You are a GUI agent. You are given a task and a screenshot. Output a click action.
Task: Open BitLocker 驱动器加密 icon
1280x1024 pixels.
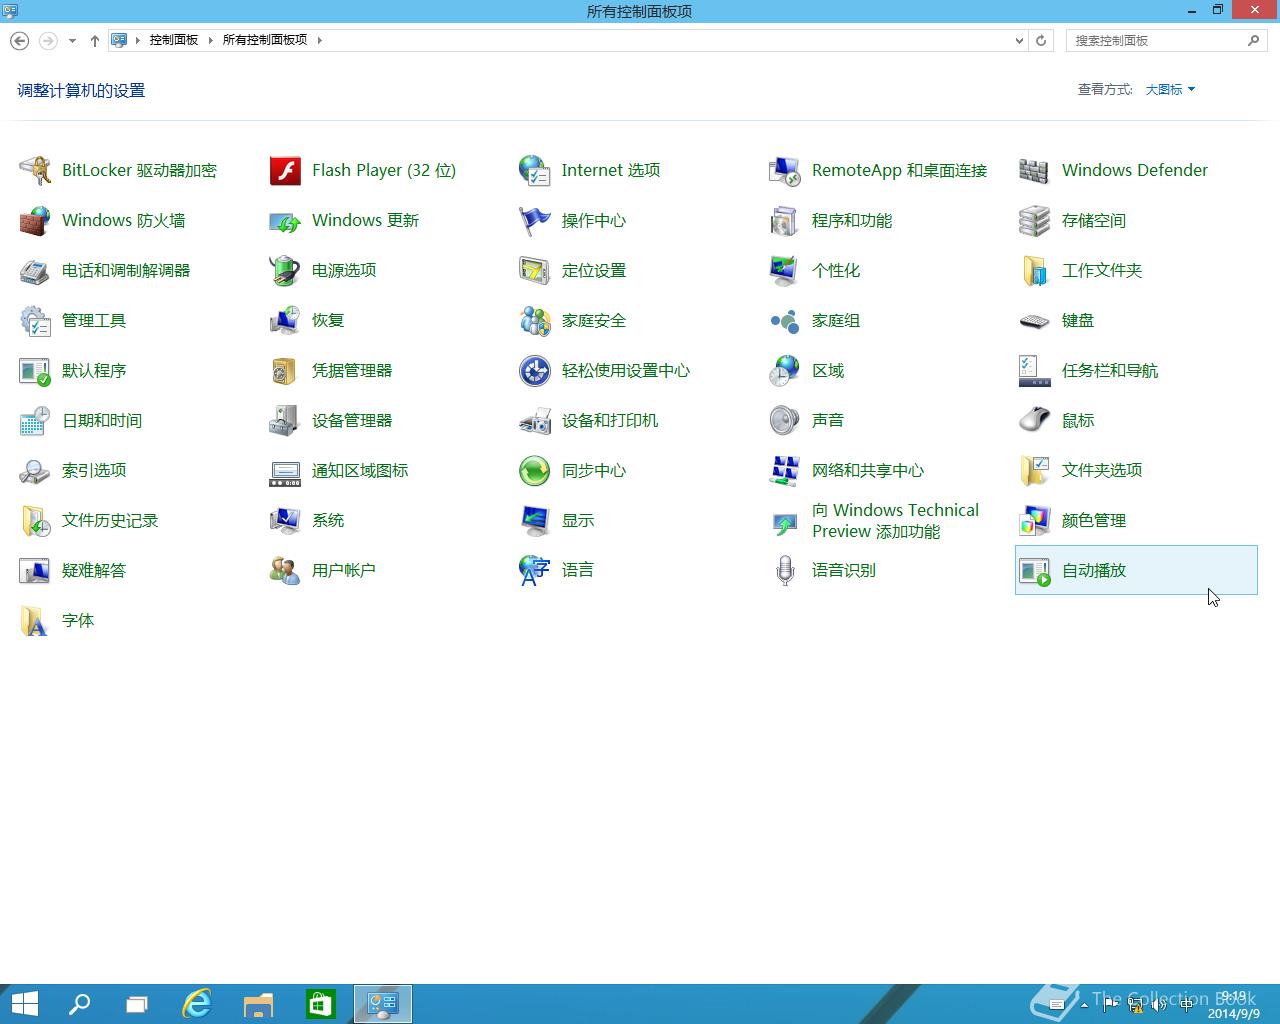coord(35,170)
